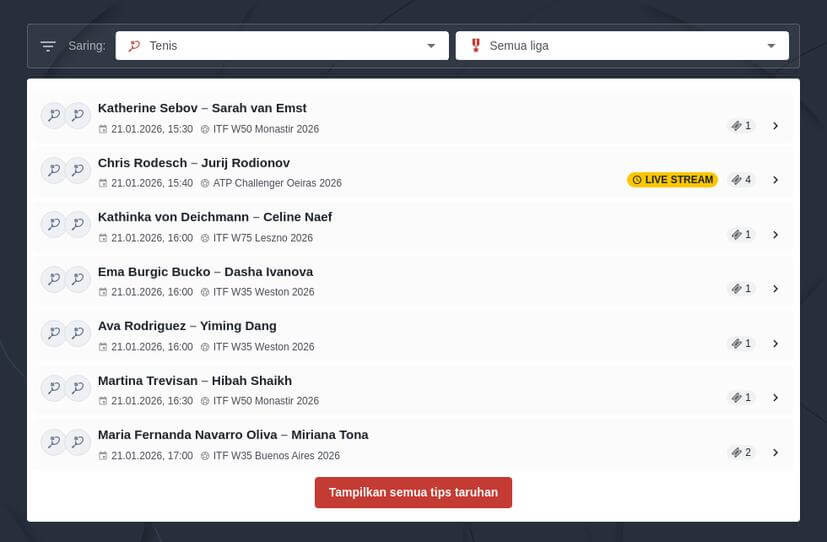
Task: Click tennis racket icon for Ema Burgic Bucko
Action: 53,279
